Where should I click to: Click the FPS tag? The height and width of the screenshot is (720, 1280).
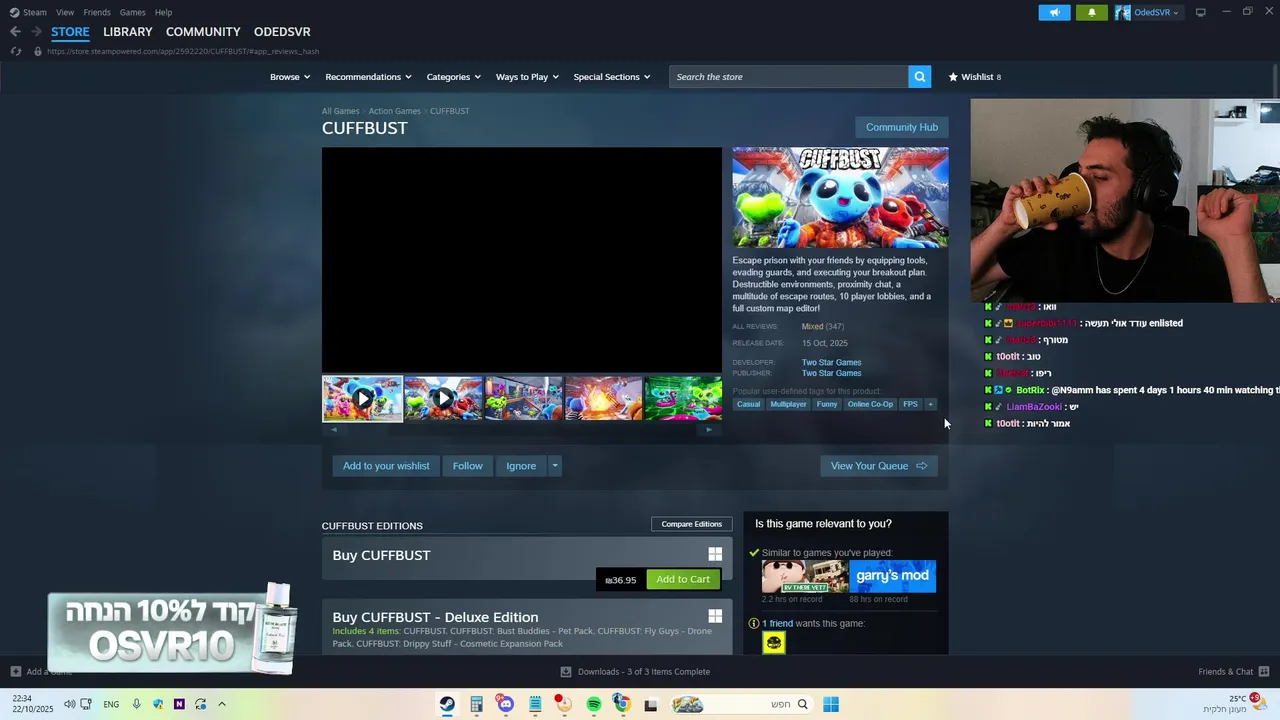[x=910, y=404]
